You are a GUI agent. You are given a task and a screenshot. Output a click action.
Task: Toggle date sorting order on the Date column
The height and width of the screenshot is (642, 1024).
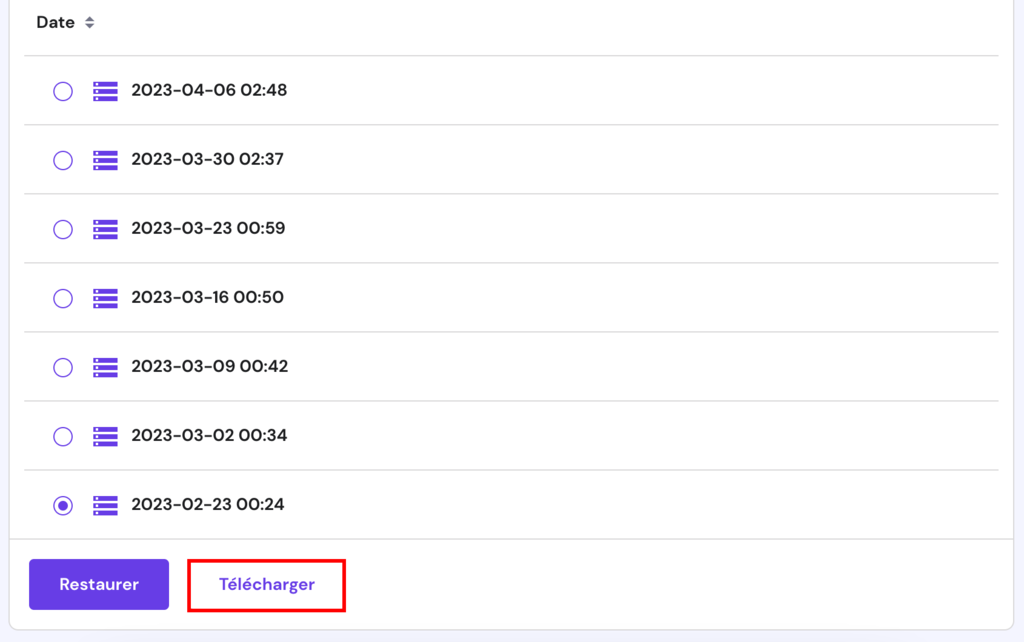coord(89,22)
